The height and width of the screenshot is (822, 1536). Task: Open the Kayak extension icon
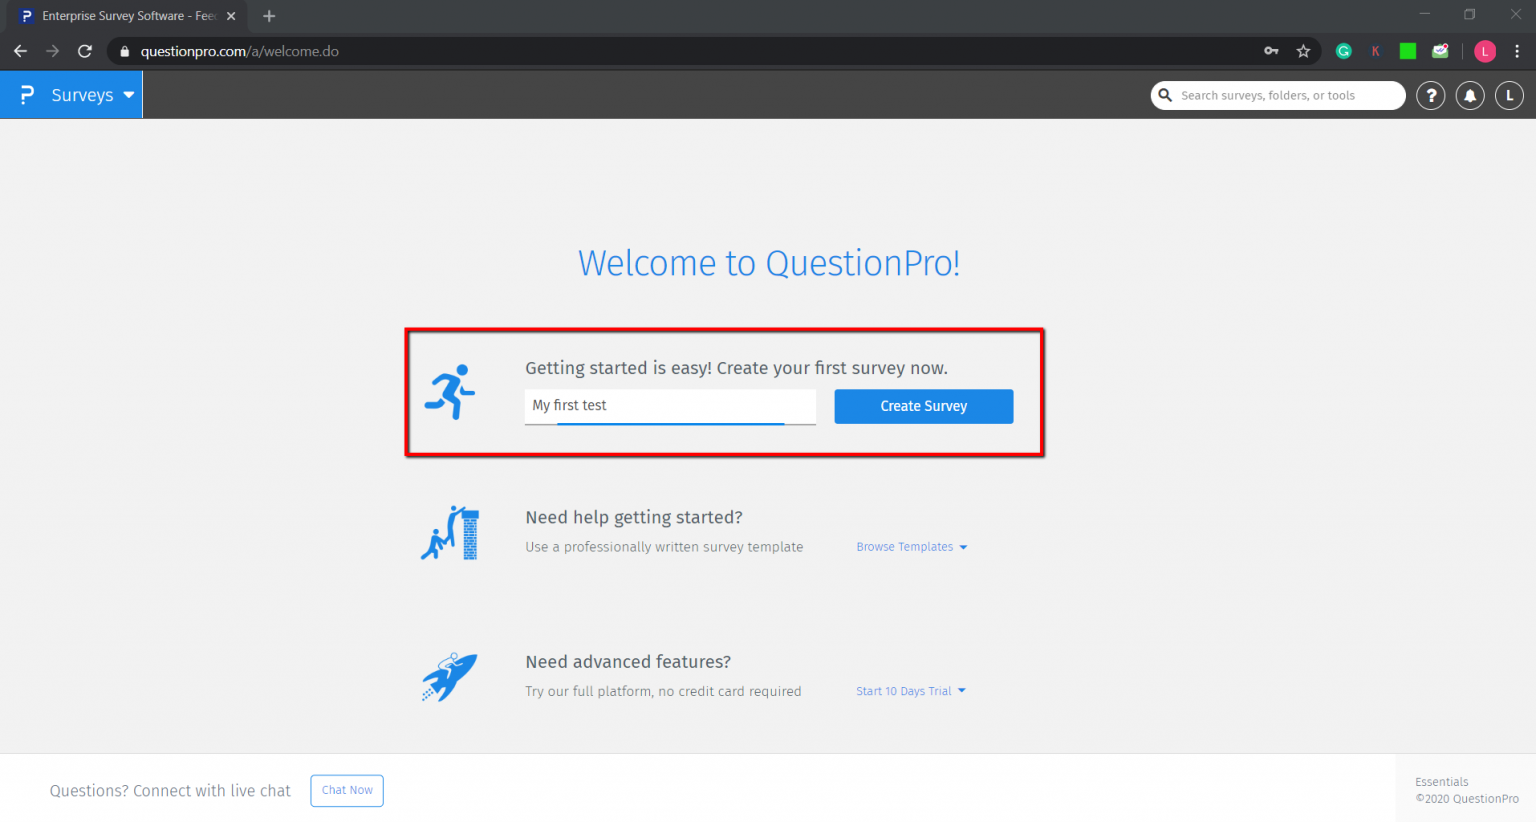coord(1375,50)
